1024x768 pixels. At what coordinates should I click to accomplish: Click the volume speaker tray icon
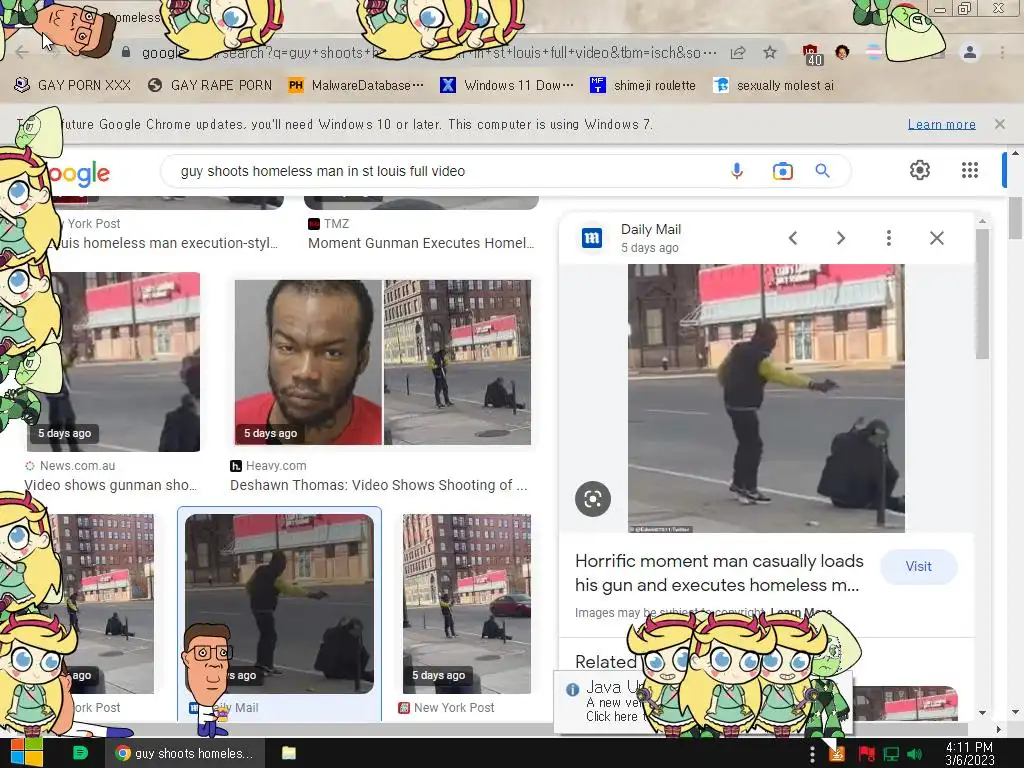pos(914,754)
